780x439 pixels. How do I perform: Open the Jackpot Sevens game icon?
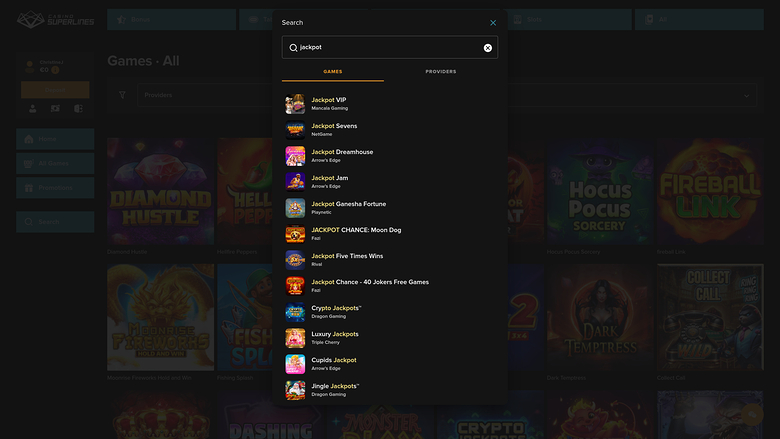tap(295, 130)
